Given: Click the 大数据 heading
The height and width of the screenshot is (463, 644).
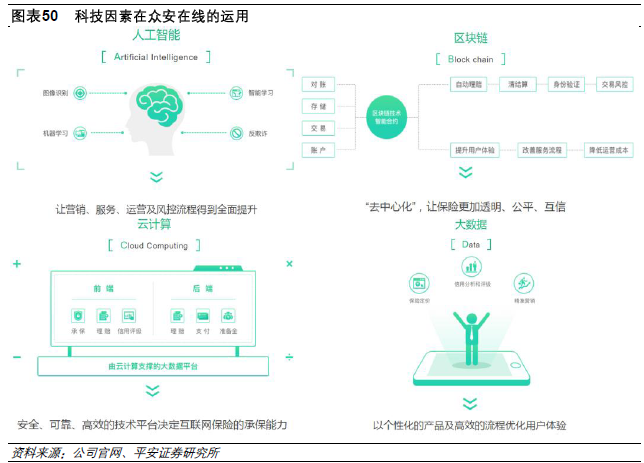Looking at the screenshot, I should click(x=471, y=225).
